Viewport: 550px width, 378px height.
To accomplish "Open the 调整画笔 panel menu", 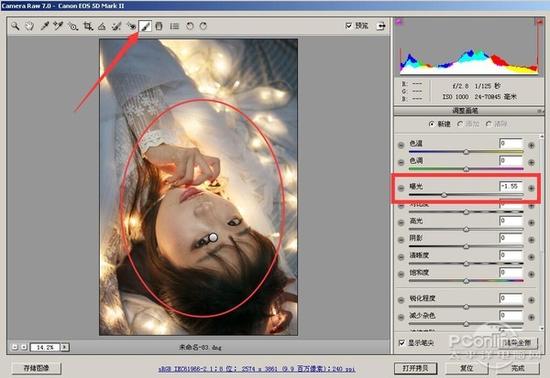I will tap(540, 111).
